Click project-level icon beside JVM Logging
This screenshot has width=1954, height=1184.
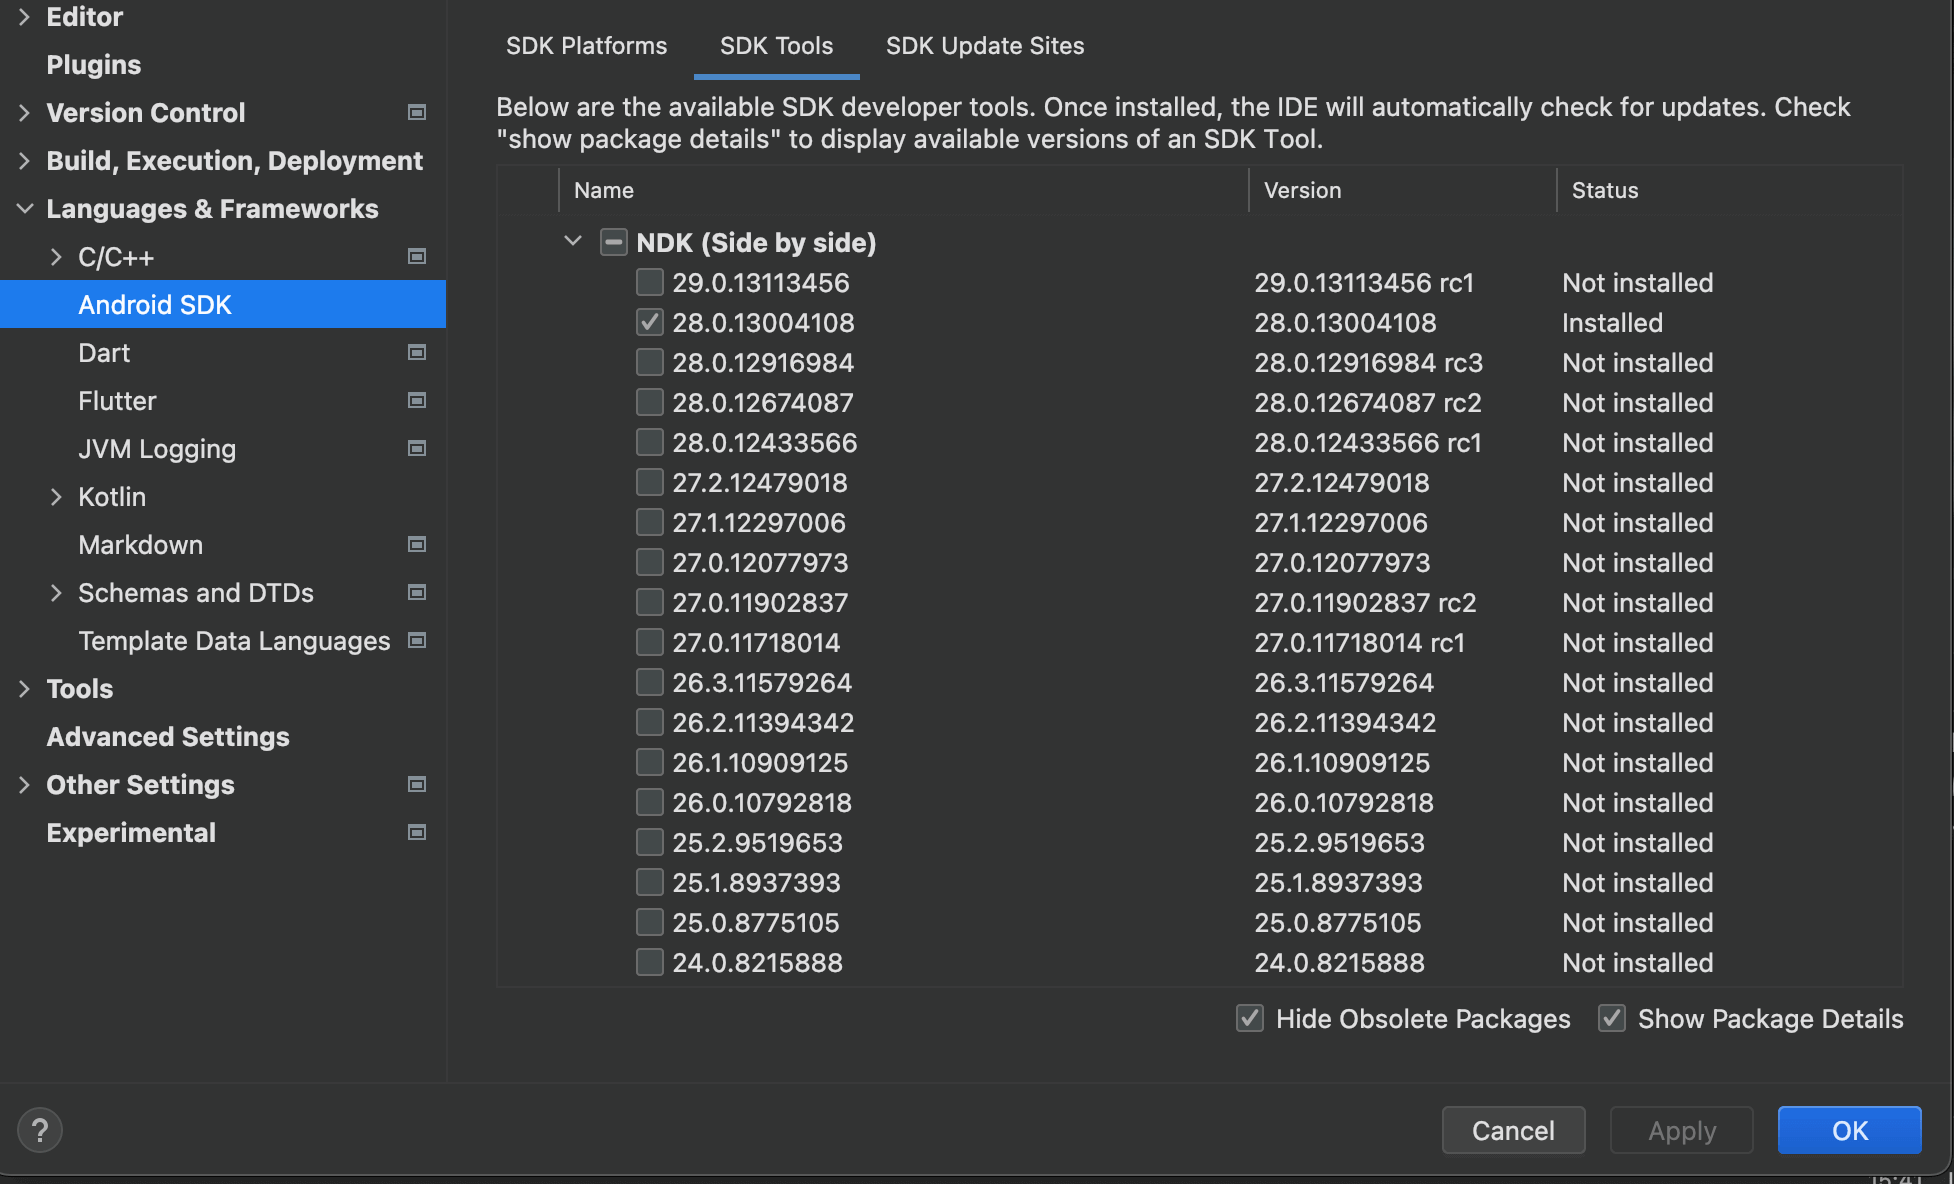click(417, 449)
